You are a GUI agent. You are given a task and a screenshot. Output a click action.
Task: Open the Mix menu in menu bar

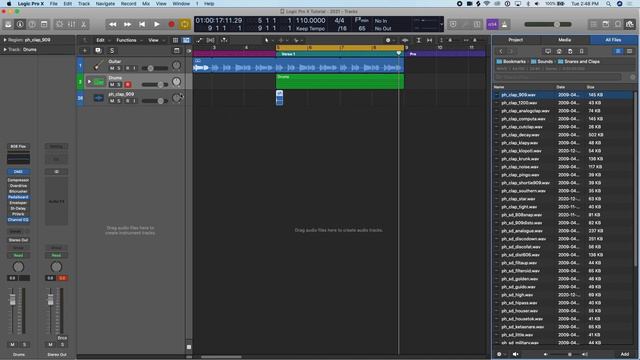(x=146, y=4)
